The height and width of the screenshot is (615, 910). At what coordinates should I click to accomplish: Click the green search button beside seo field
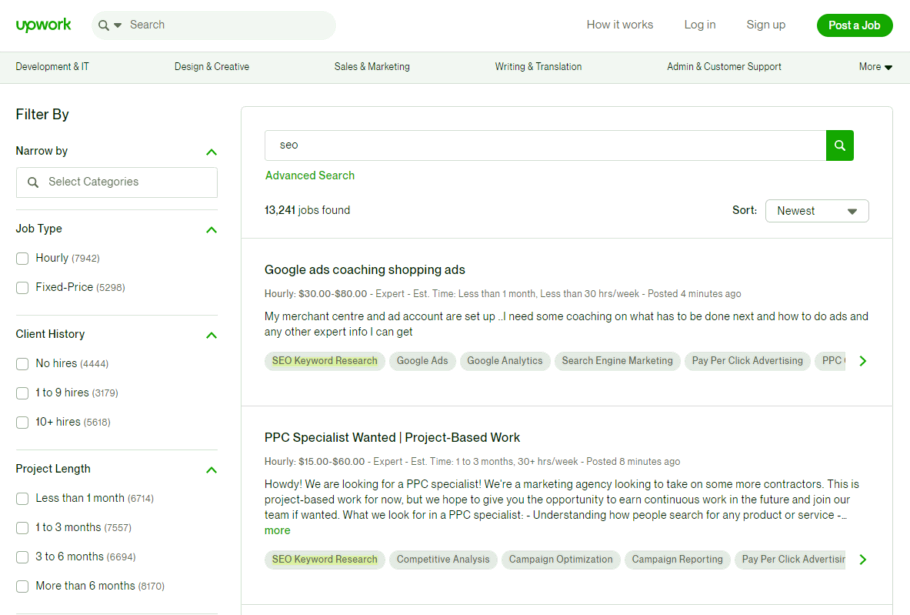[x=839, y=145]
